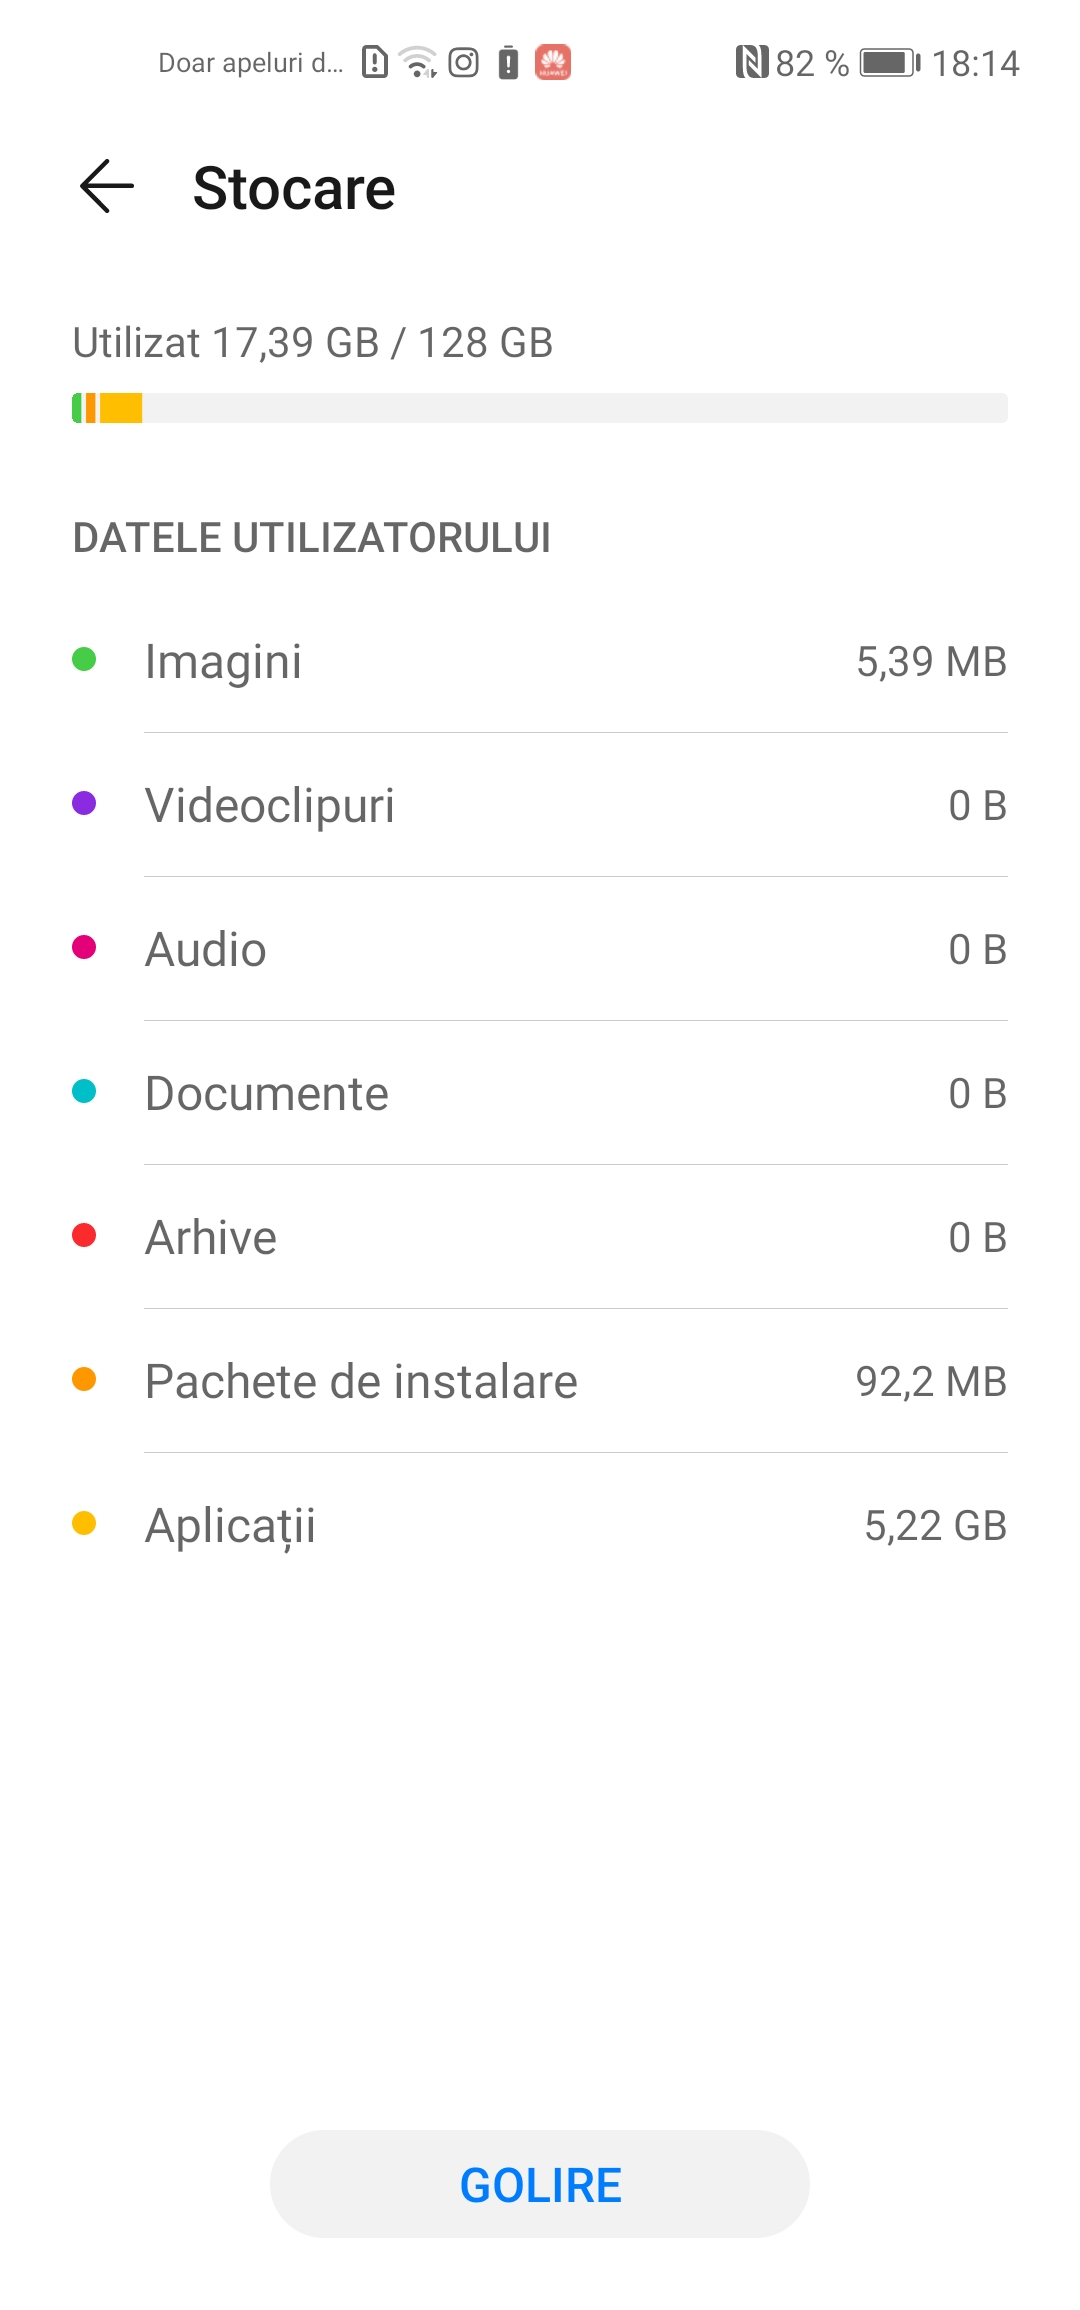1080x2310 pixels.
Task: Tap the Instagram notification icon
Action: point(463,63)
